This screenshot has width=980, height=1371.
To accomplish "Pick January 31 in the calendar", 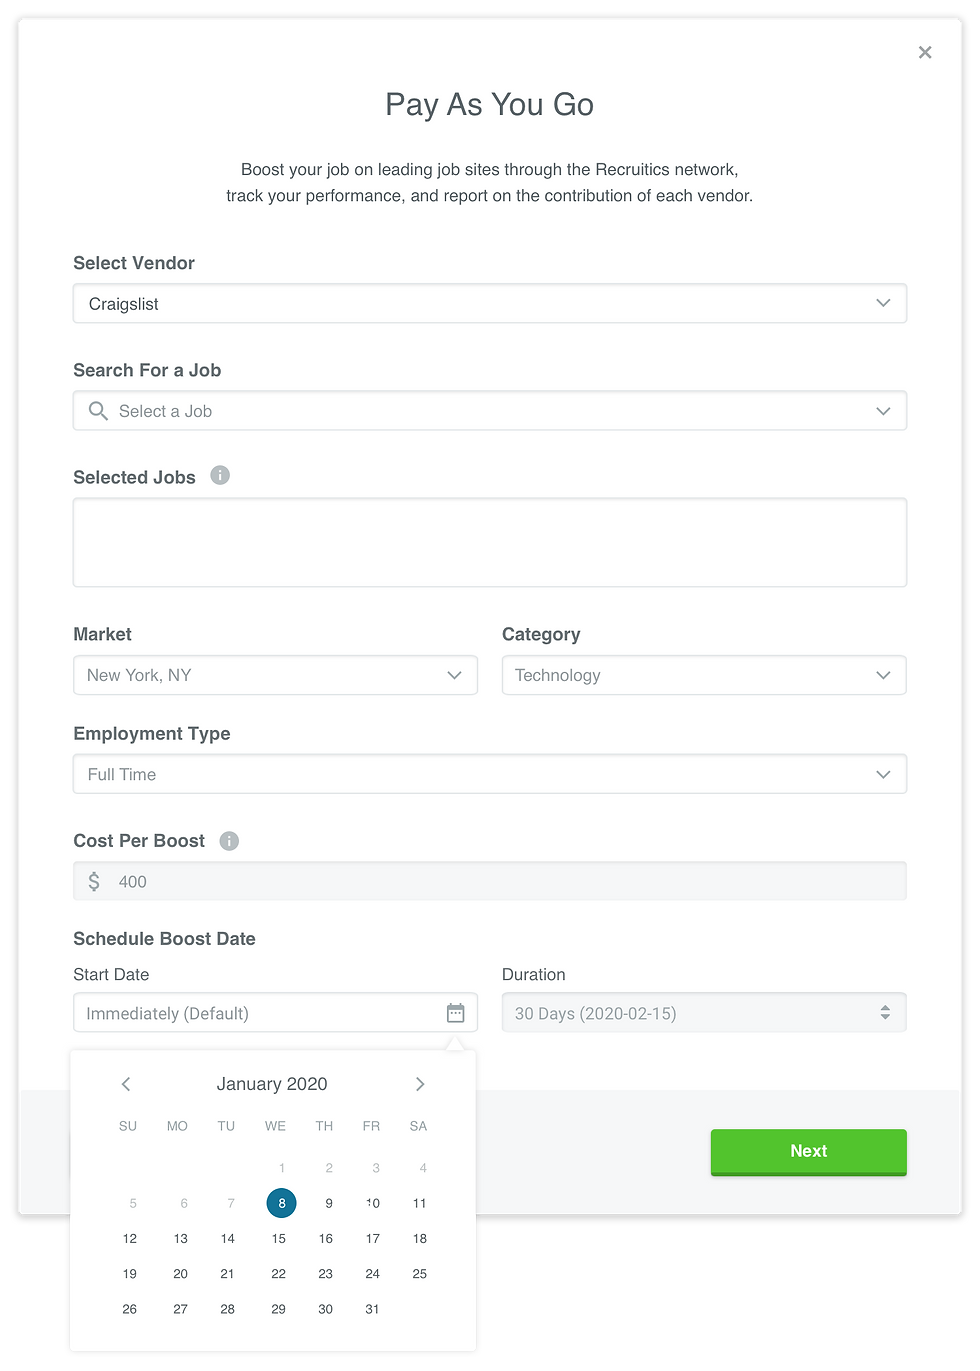I will pos(372,1309).
